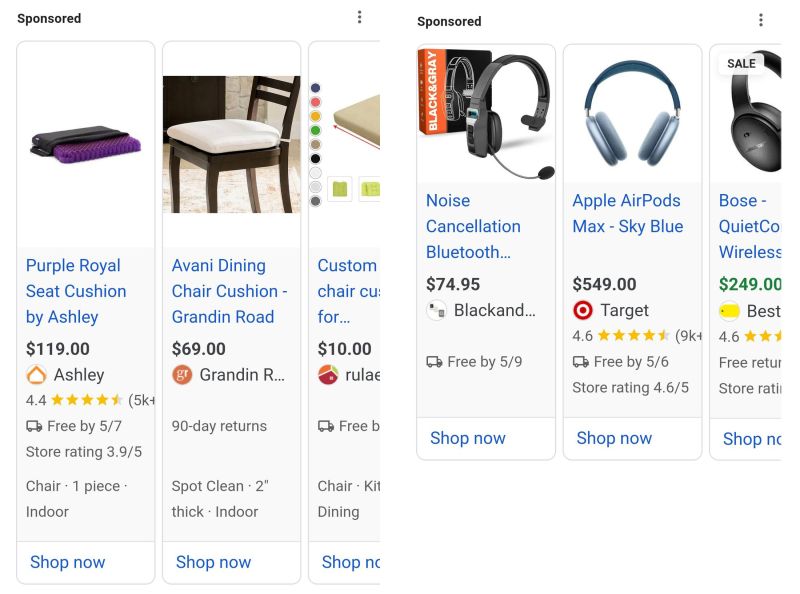Screen dimensions: 800x594
Task: Click the Grandin Road store logo icon
Action: coord(182,375)
